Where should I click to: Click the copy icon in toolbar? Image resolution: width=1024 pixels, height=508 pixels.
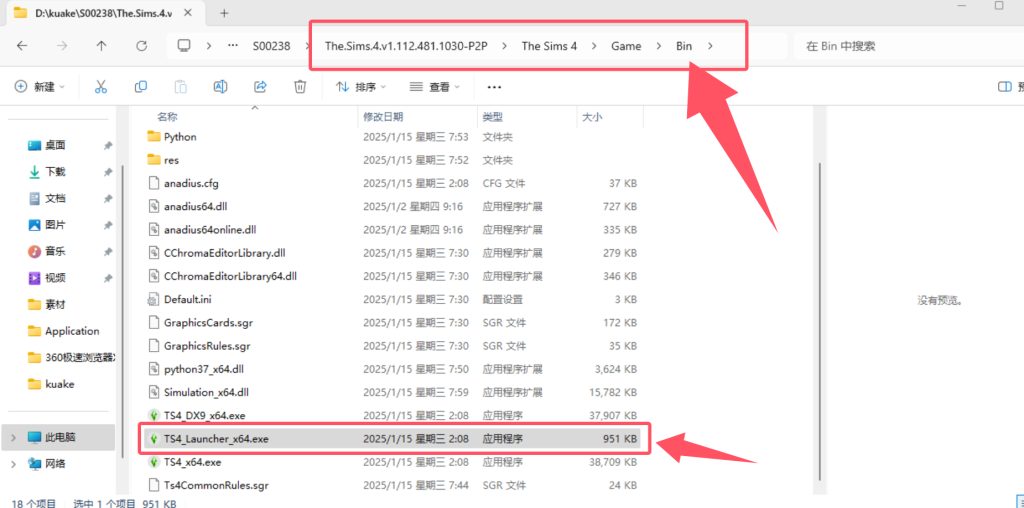140,87
